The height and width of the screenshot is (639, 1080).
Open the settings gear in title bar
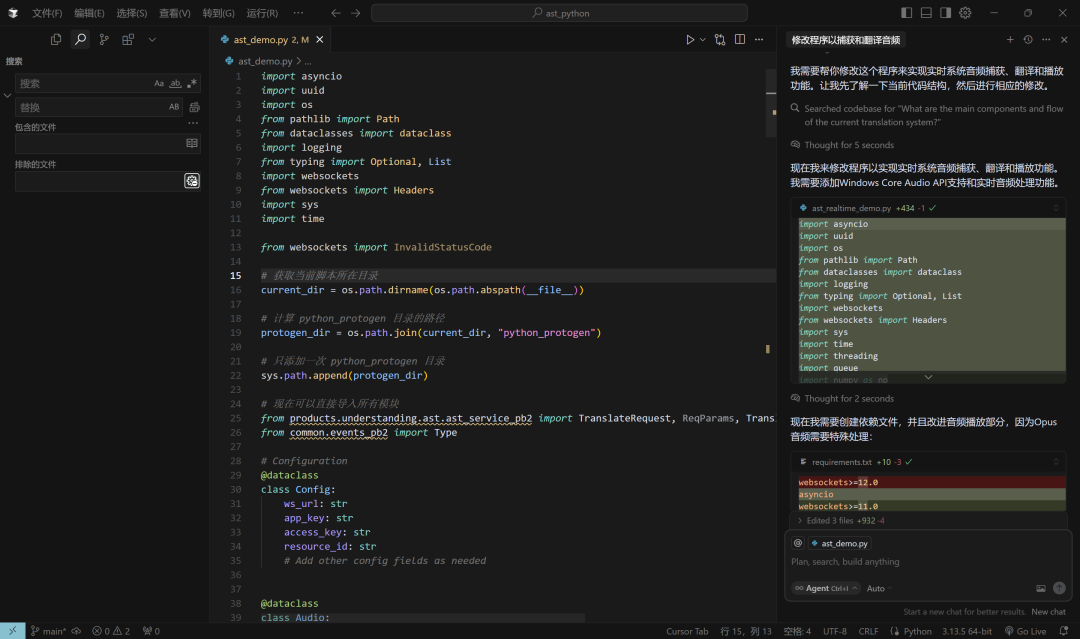point(965,13)
